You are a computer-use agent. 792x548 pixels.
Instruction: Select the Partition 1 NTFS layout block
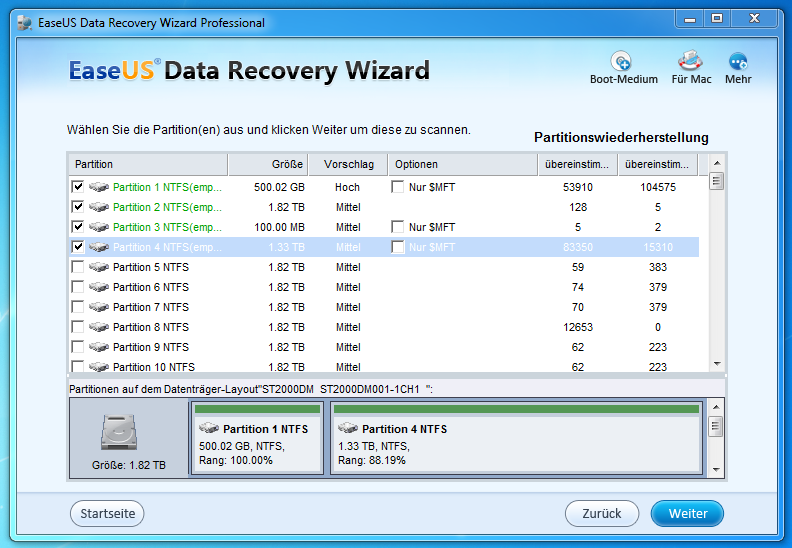click(258, 438)
